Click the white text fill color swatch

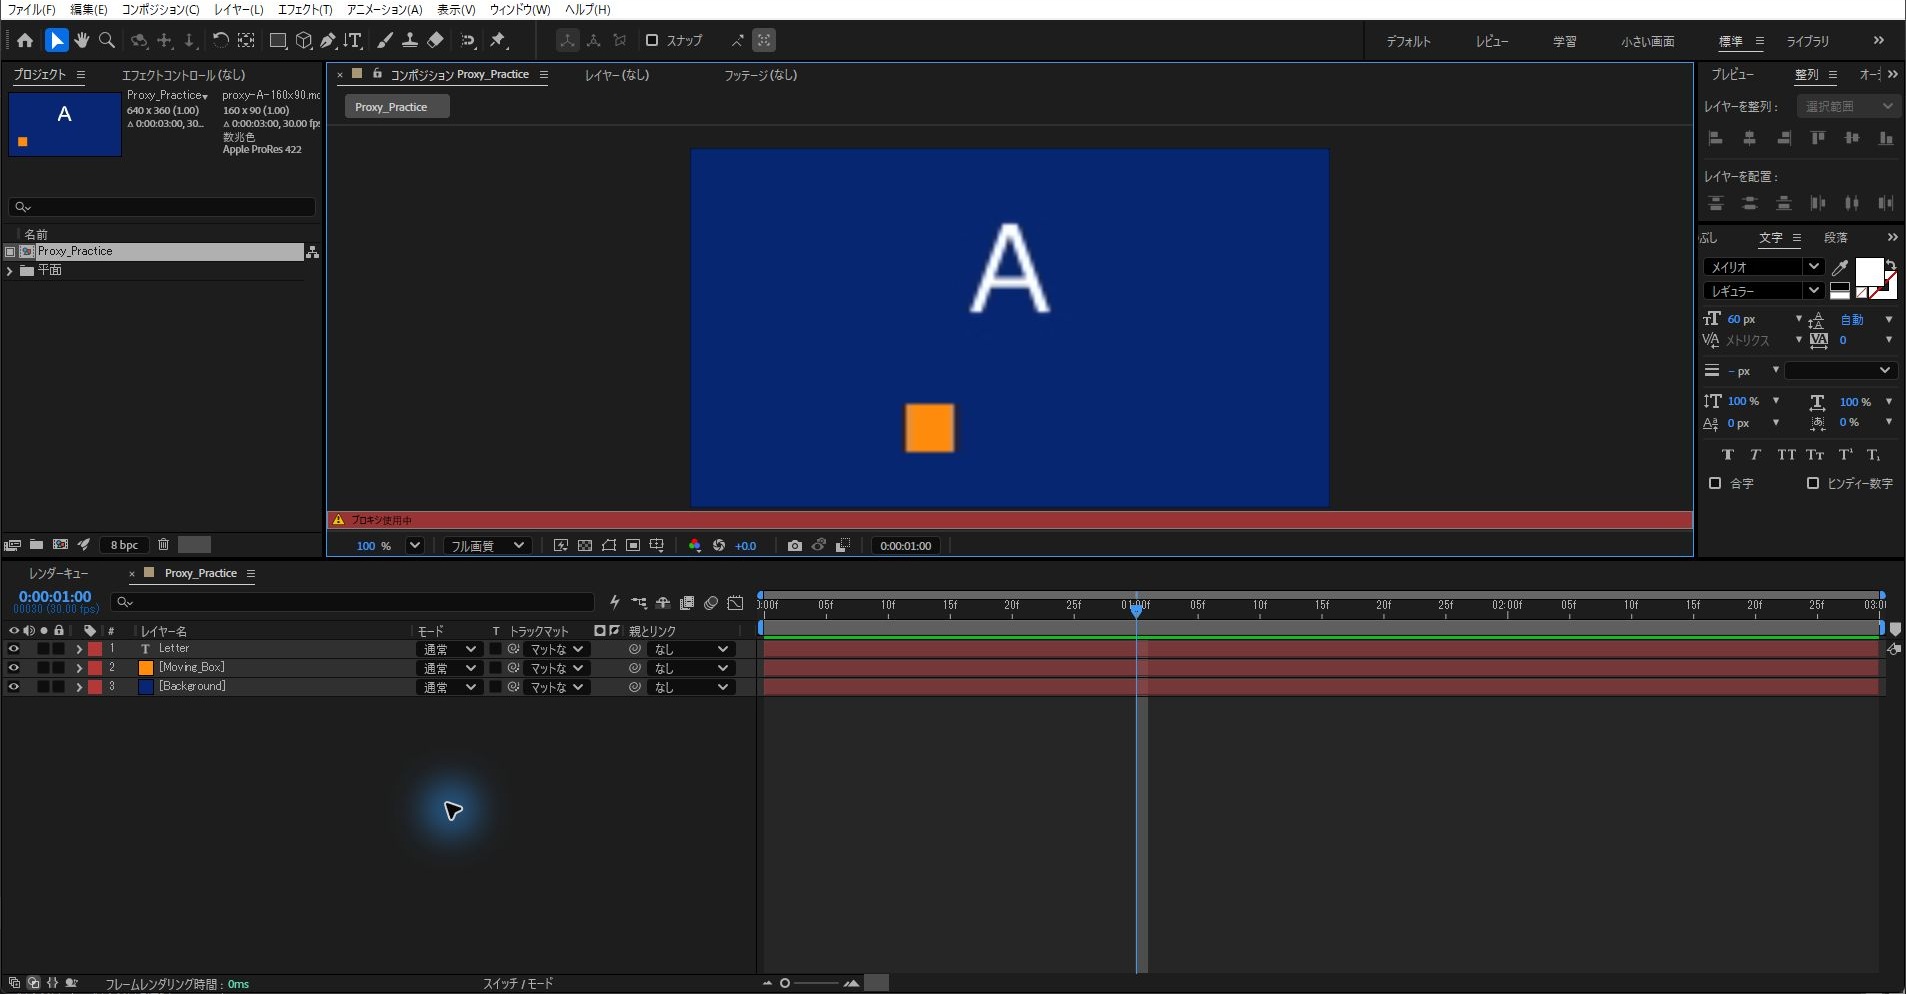click(x=1867, y=271)
